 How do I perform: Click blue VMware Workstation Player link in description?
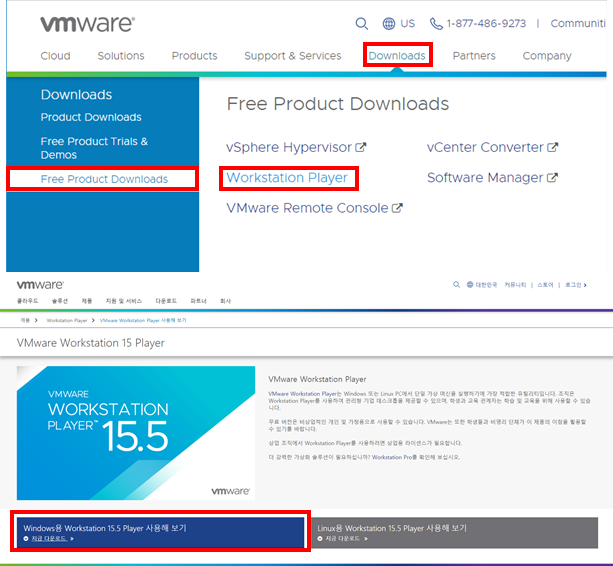(302, 394)
